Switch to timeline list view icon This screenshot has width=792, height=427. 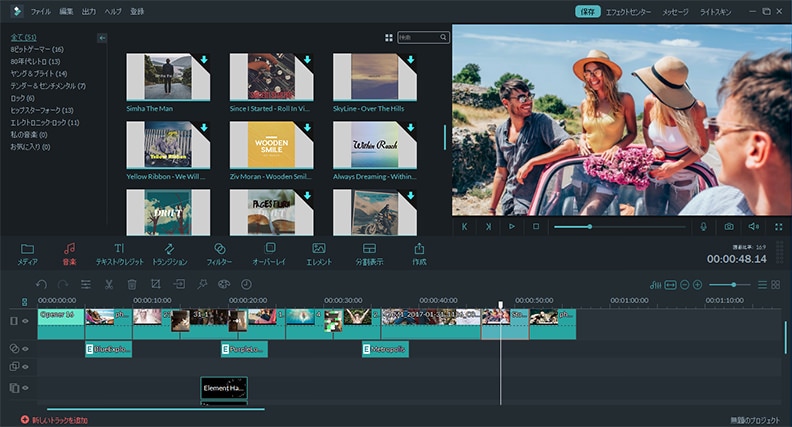click(x=762, y=285)
